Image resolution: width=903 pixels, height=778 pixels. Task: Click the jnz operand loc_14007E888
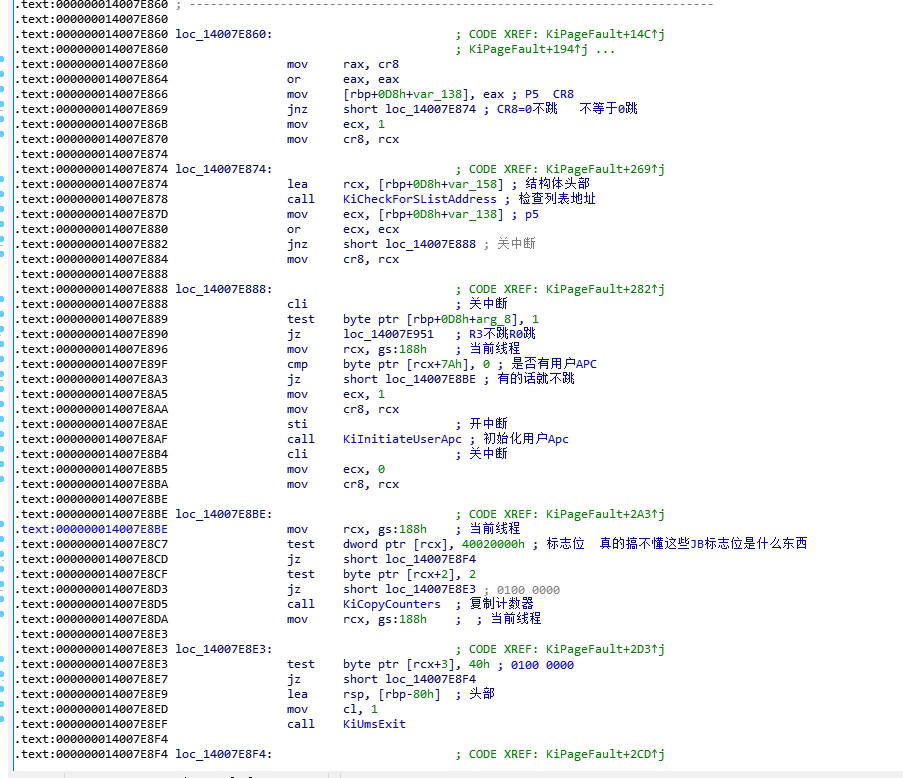click(430, 244)
